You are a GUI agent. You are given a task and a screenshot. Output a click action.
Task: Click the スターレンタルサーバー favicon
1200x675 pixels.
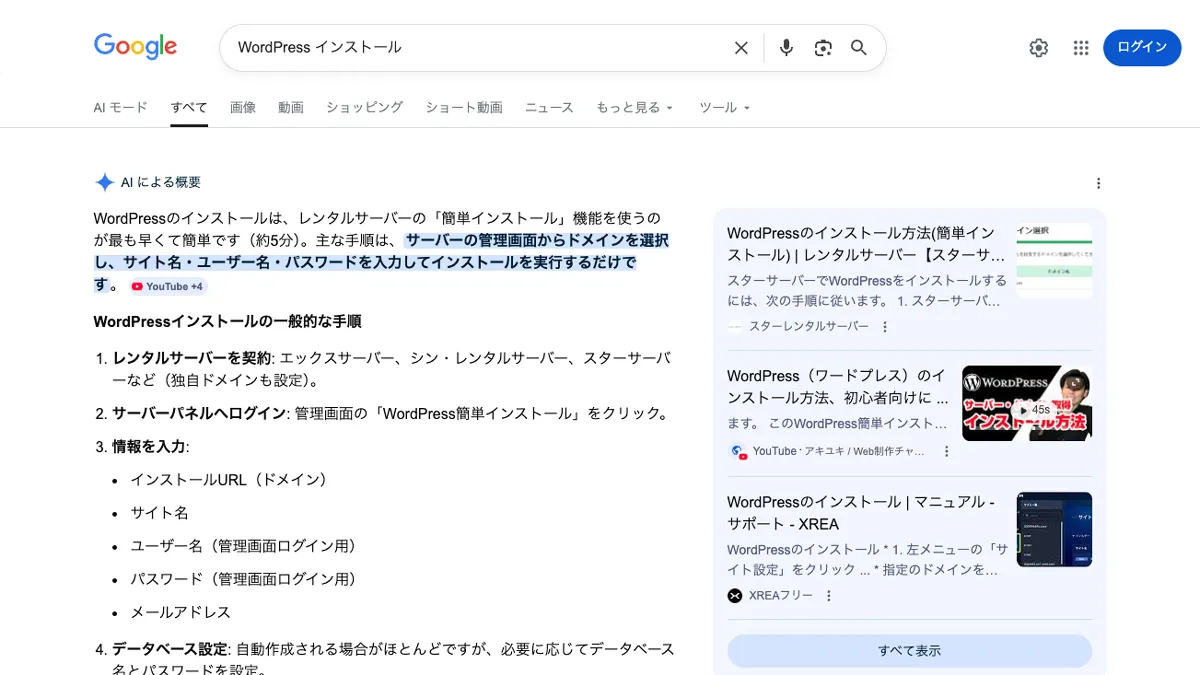(735, 327)
